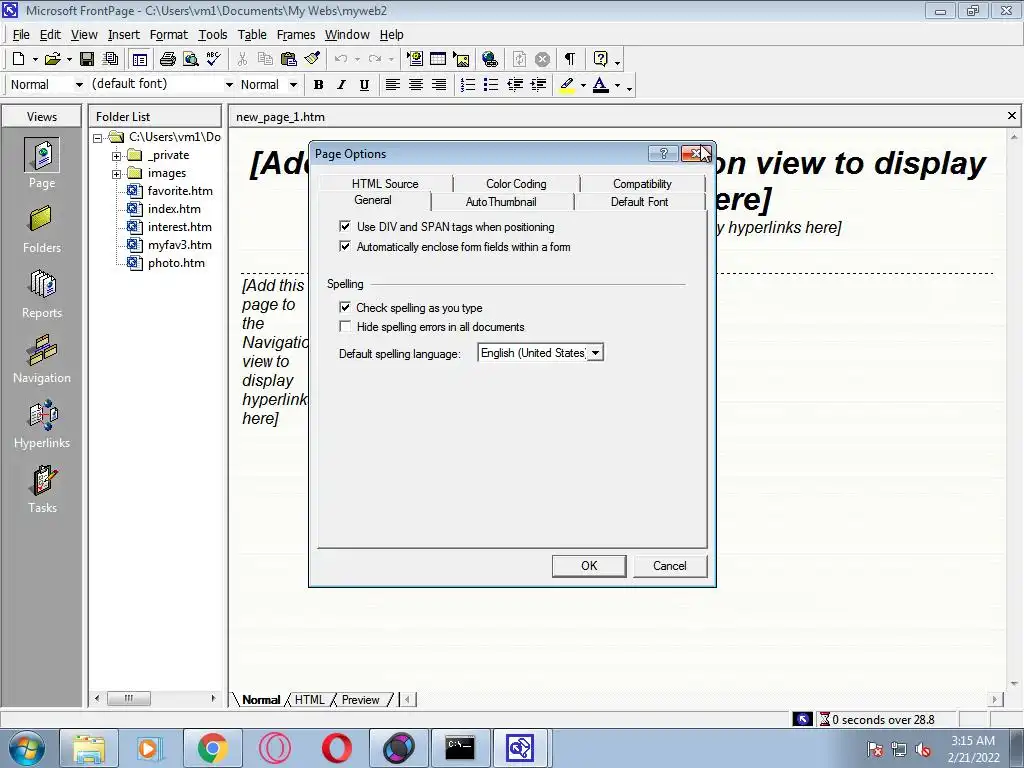Click OK in Page Options dialog
The width and height of the screenshot is (1024, 768).
[x=589, y=566]
